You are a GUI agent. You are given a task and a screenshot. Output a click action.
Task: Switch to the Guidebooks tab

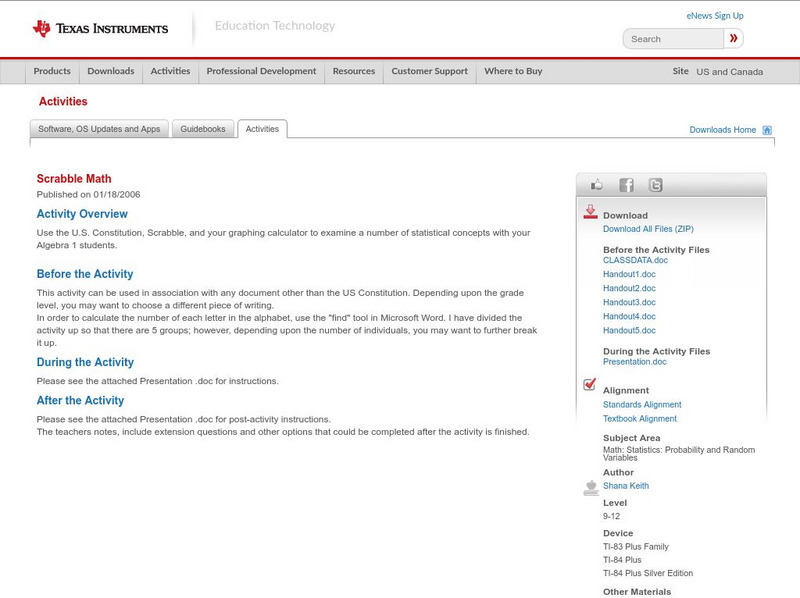coord(203,129)
